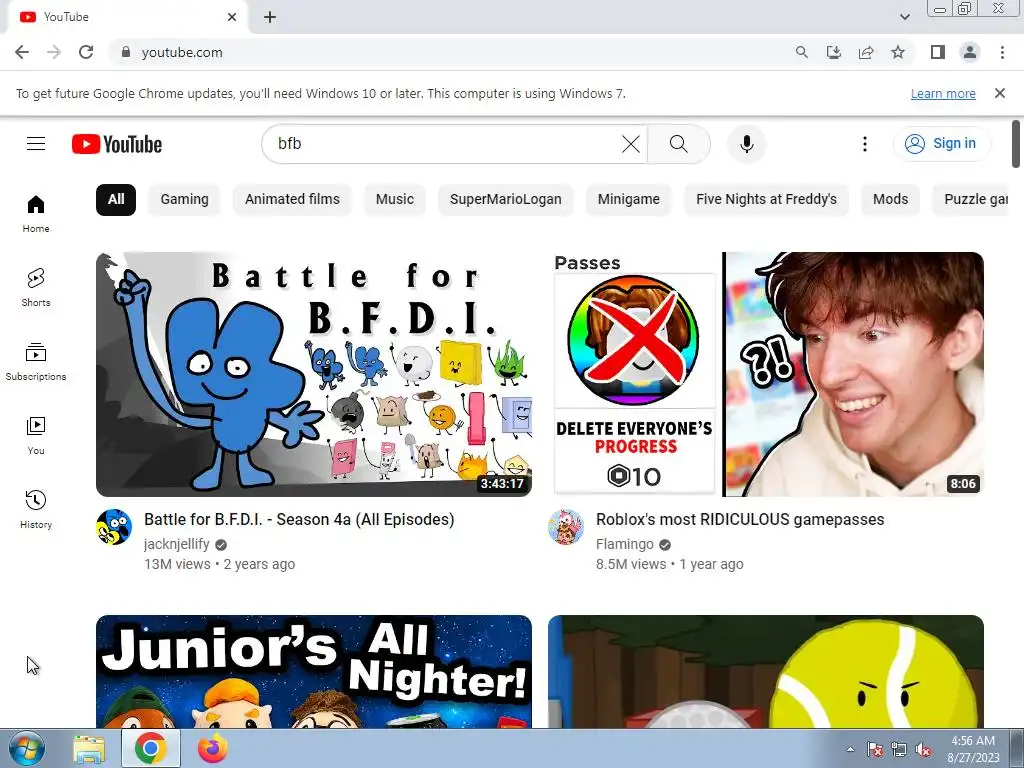Open Flamingo channel name
Viewport: 1024px width, 768px height.
tap(624, 544)
